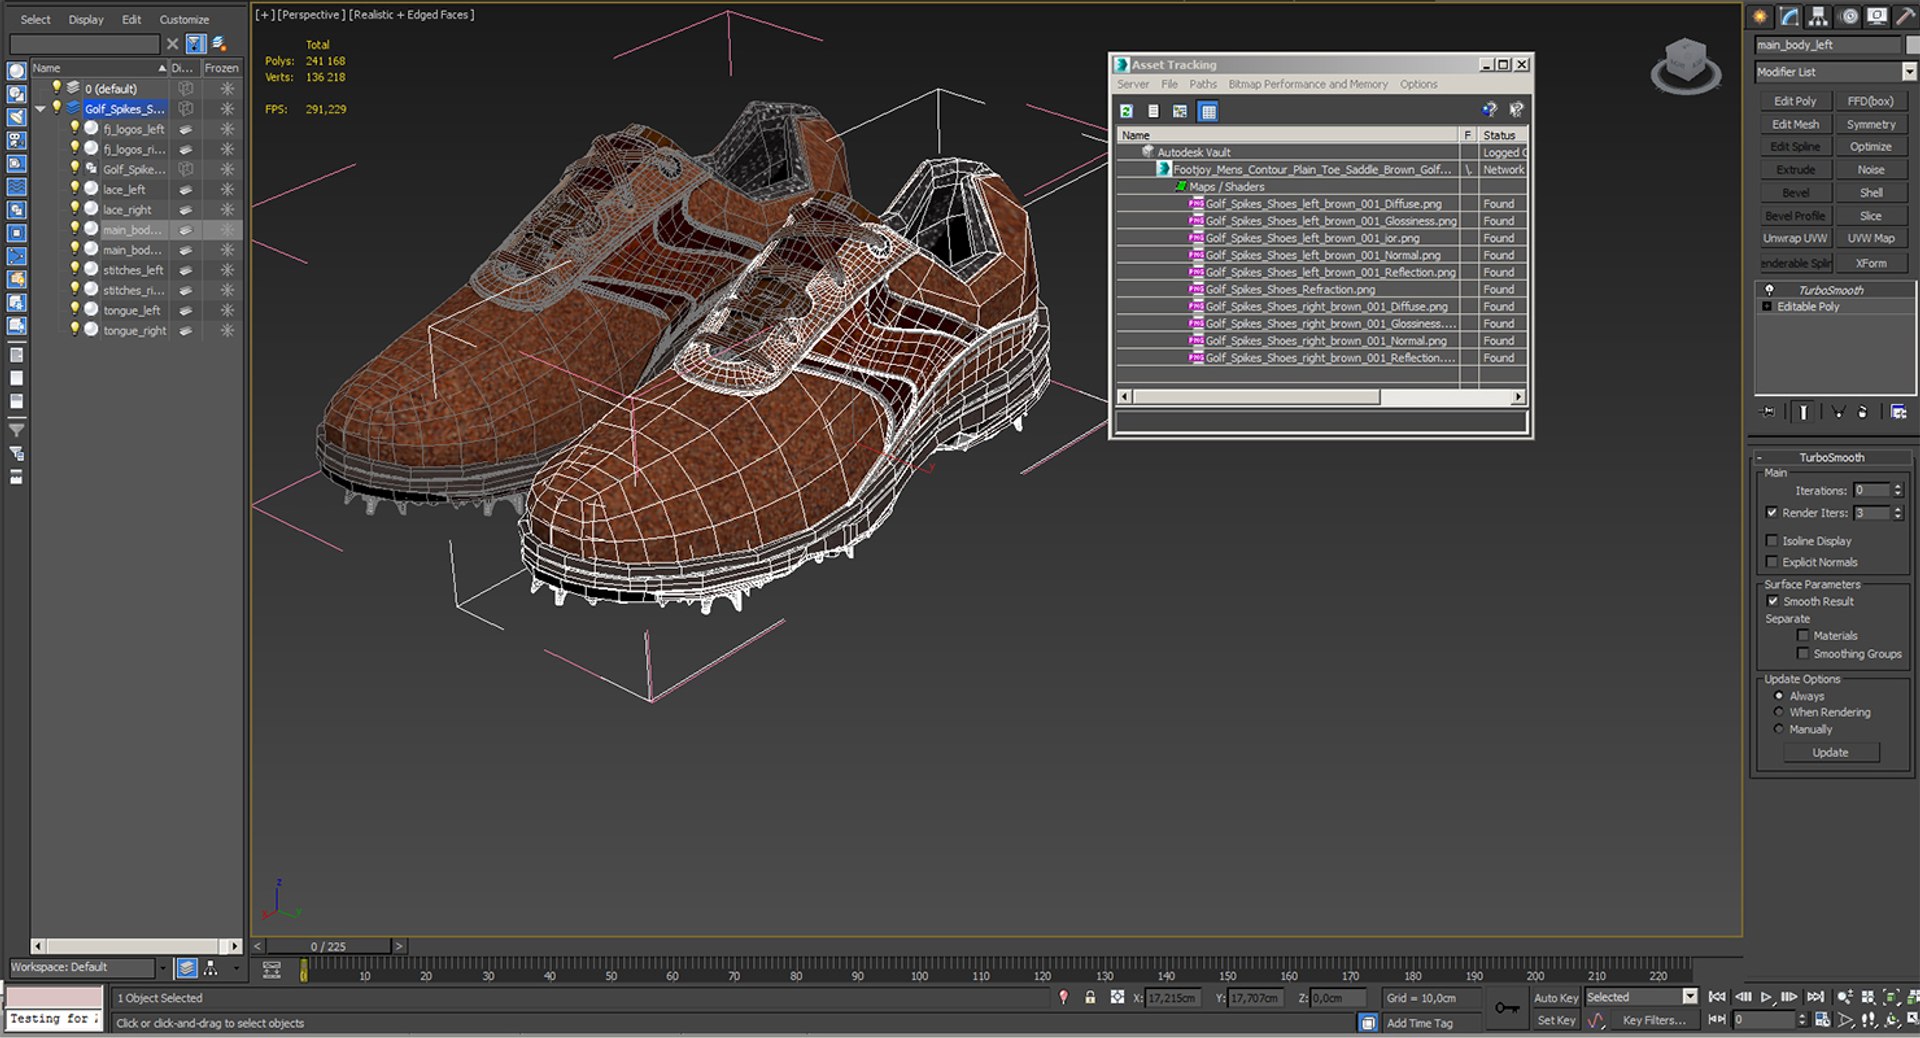Open the Modifier List dropdown
The width and height of the screenshot is (1920, 1038).
1908,72
